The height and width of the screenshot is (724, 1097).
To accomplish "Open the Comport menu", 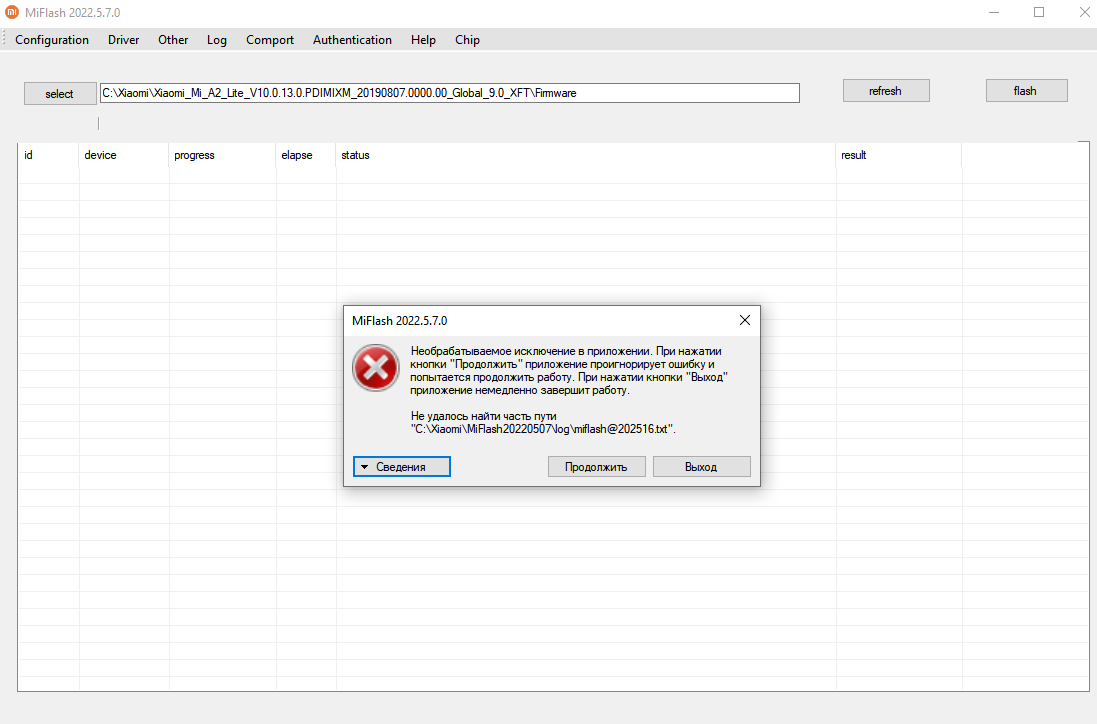I will coord(270,40).
